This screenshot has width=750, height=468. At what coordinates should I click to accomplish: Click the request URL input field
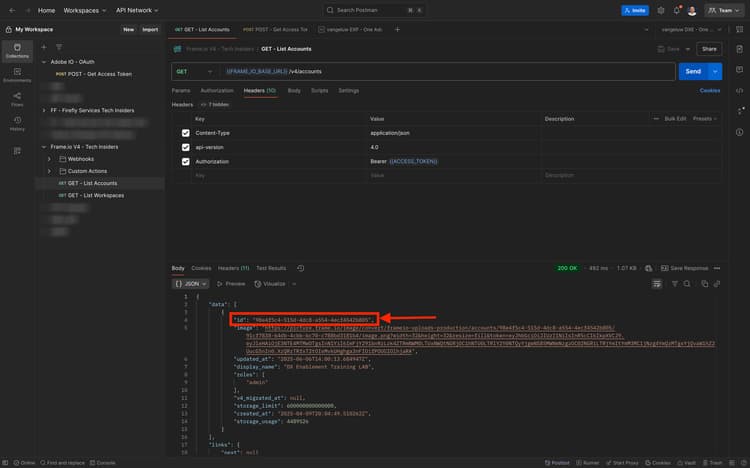pyautogui.click(x=450, y=72)
